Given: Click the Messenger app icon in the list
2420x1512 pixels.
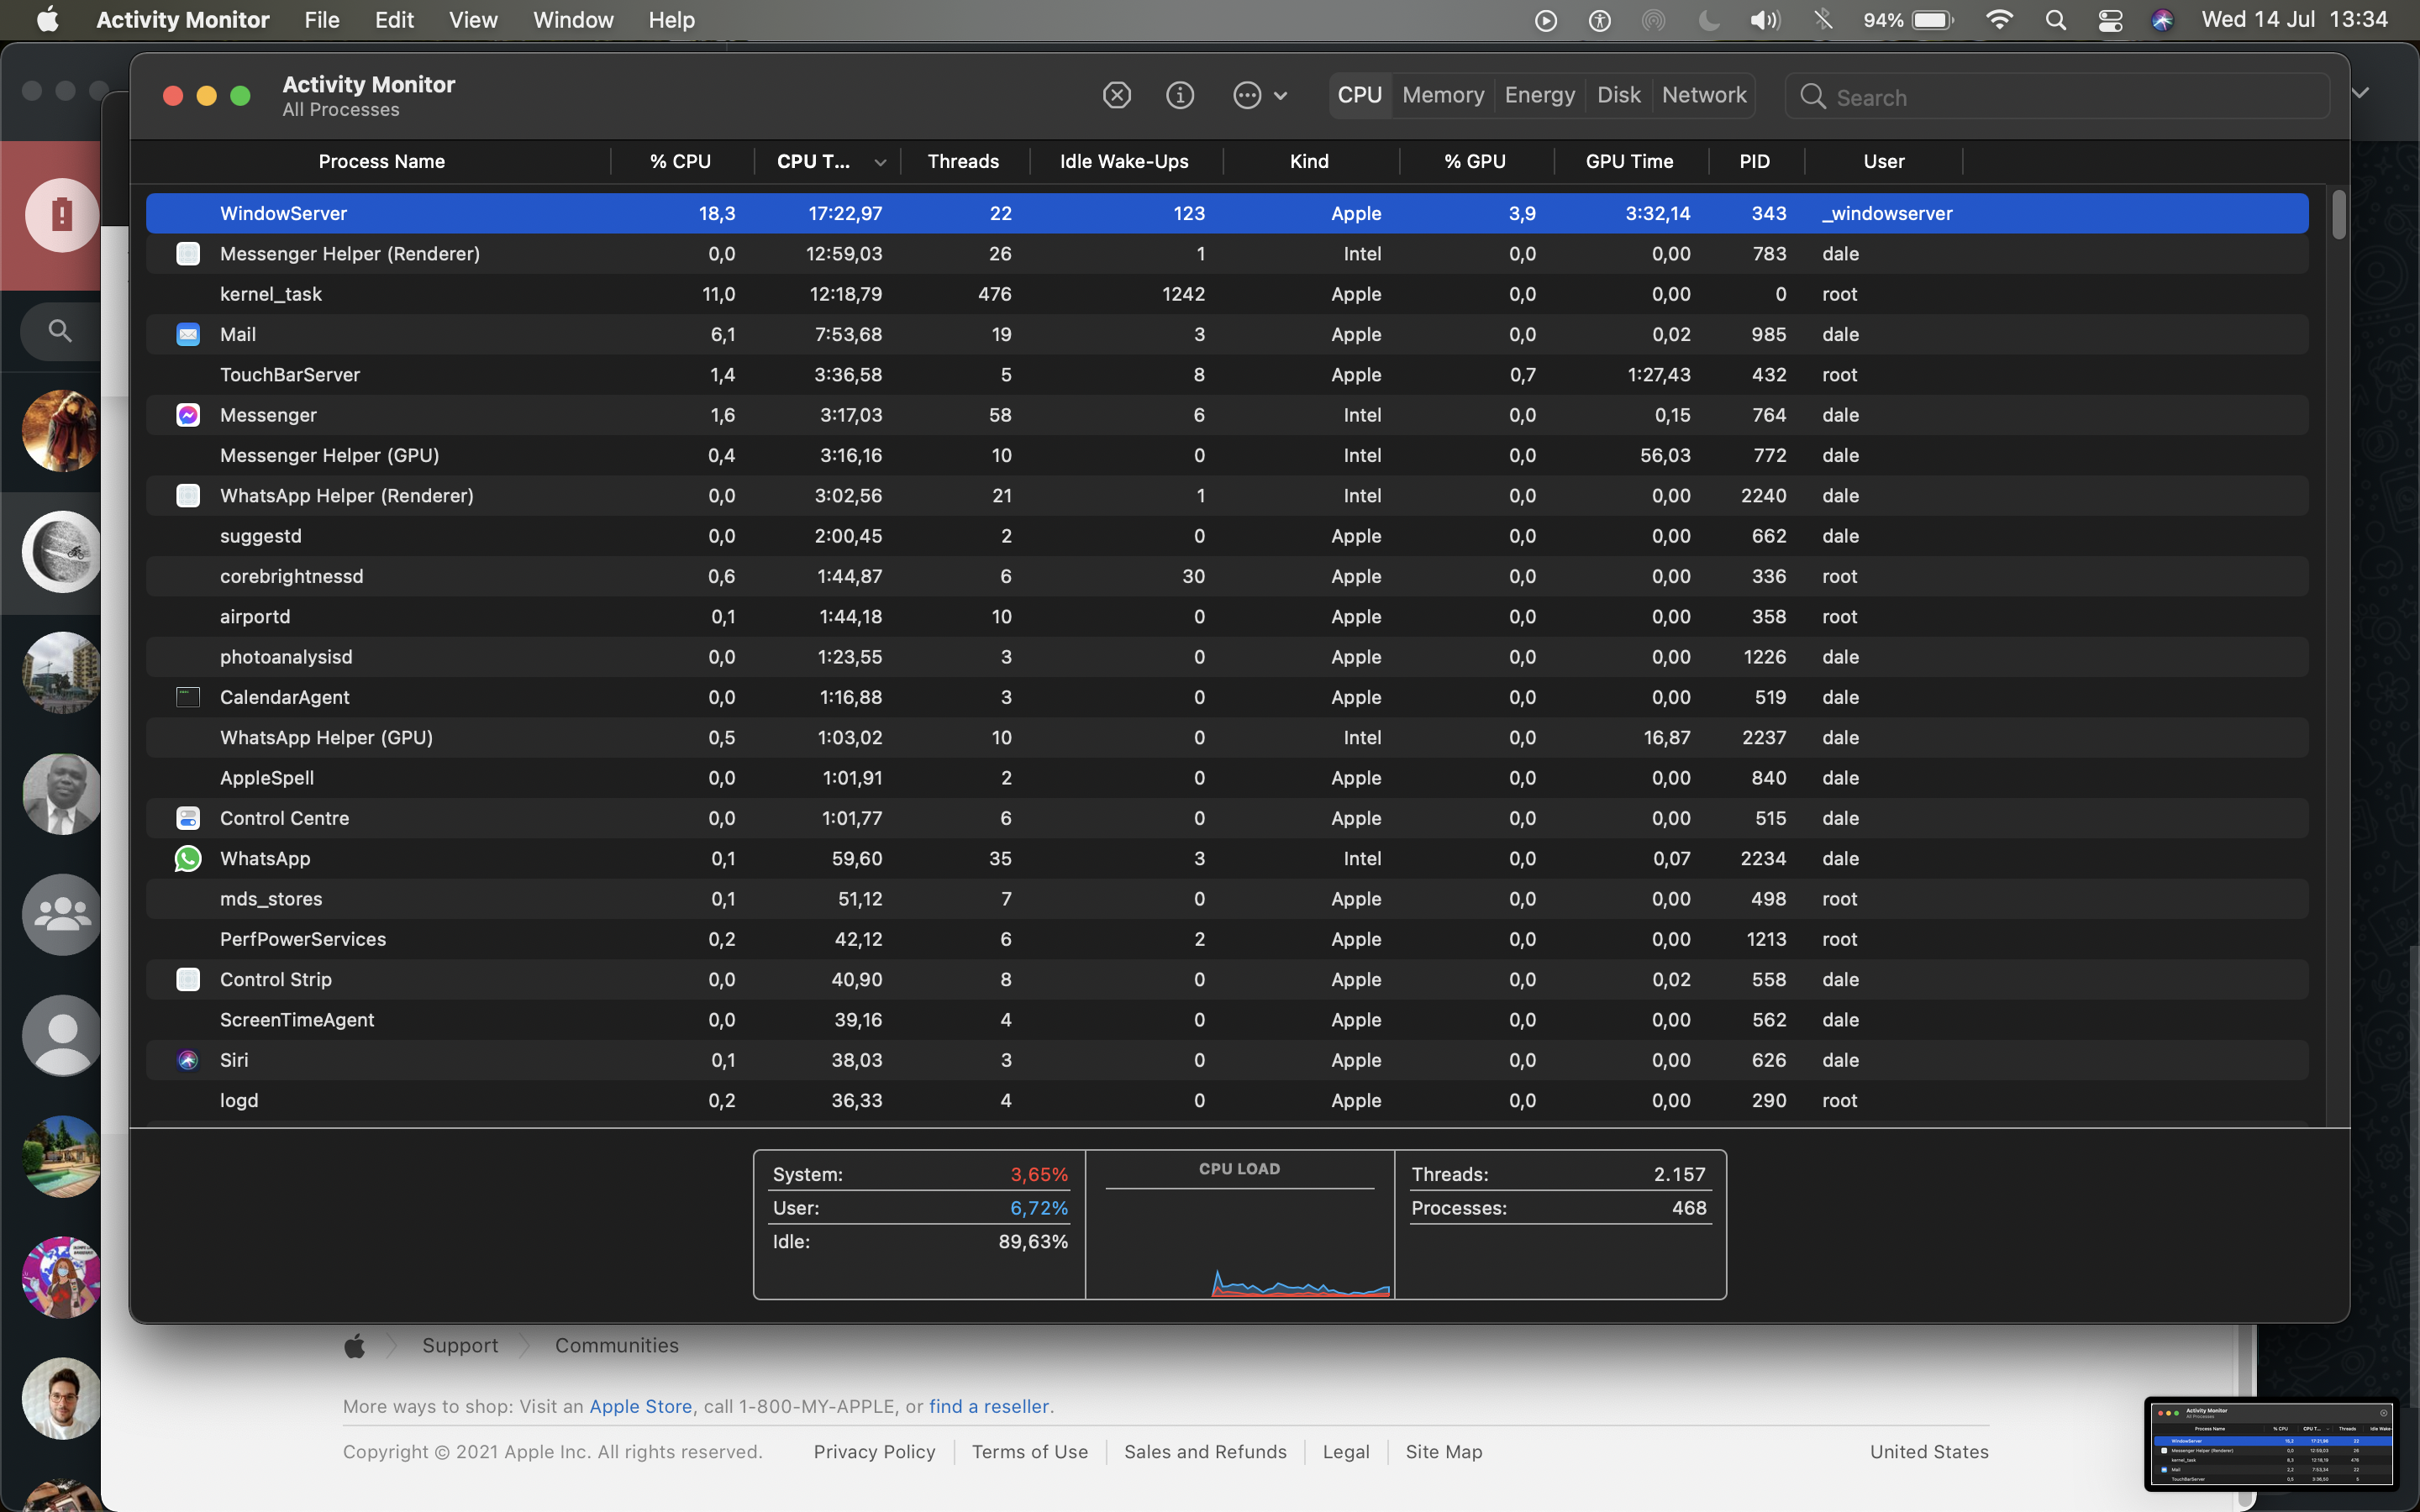Looking at the screenshot, I should coord(188,415).
